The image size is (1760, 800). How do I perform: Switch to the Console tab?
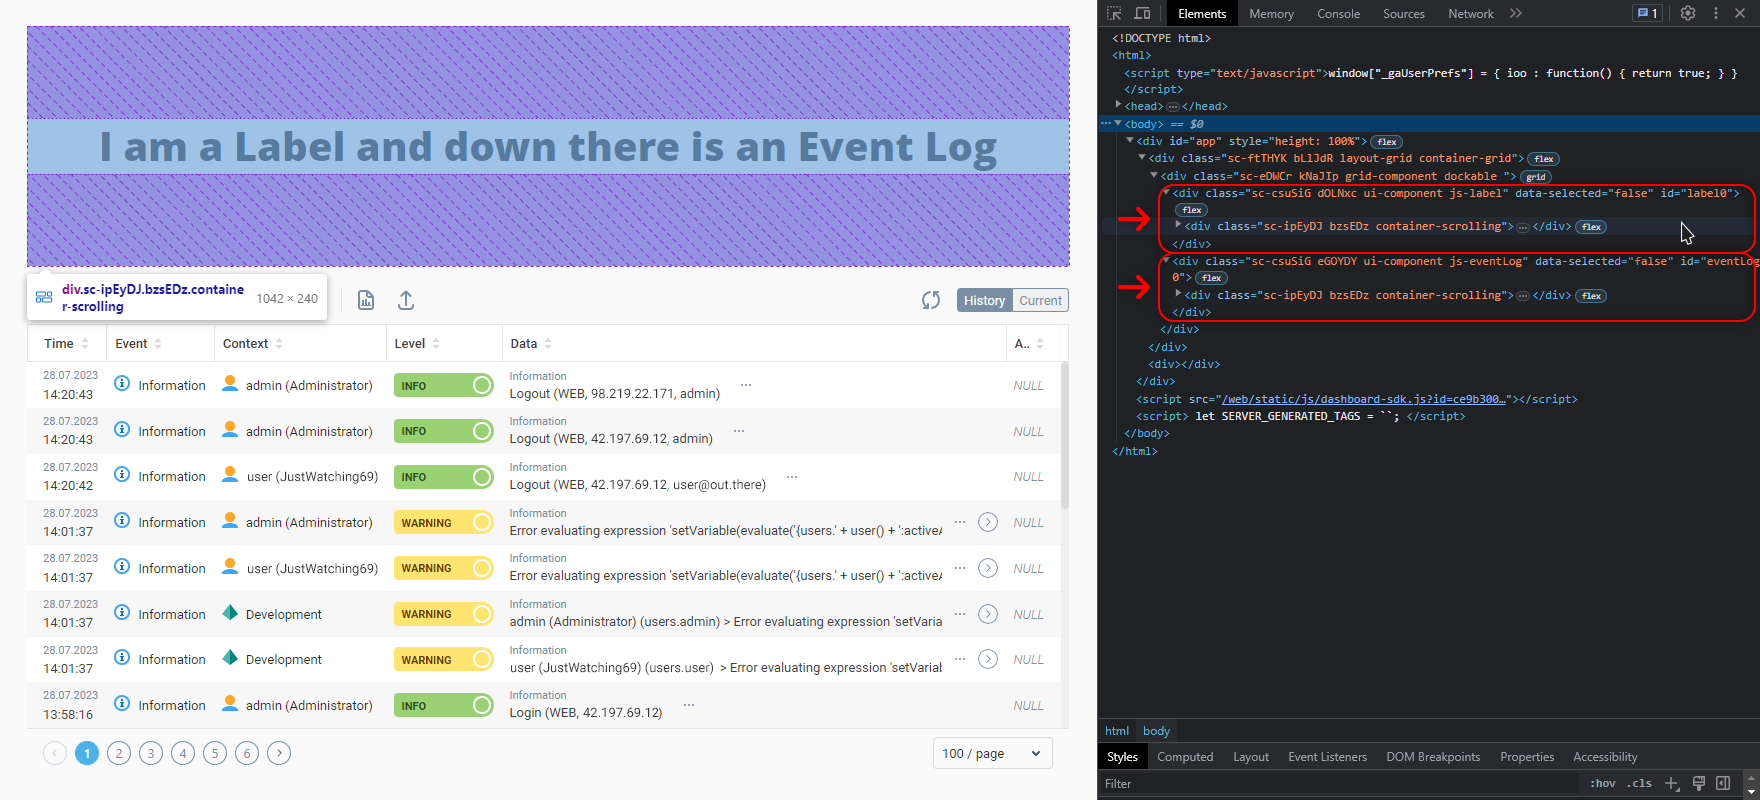1338,13
